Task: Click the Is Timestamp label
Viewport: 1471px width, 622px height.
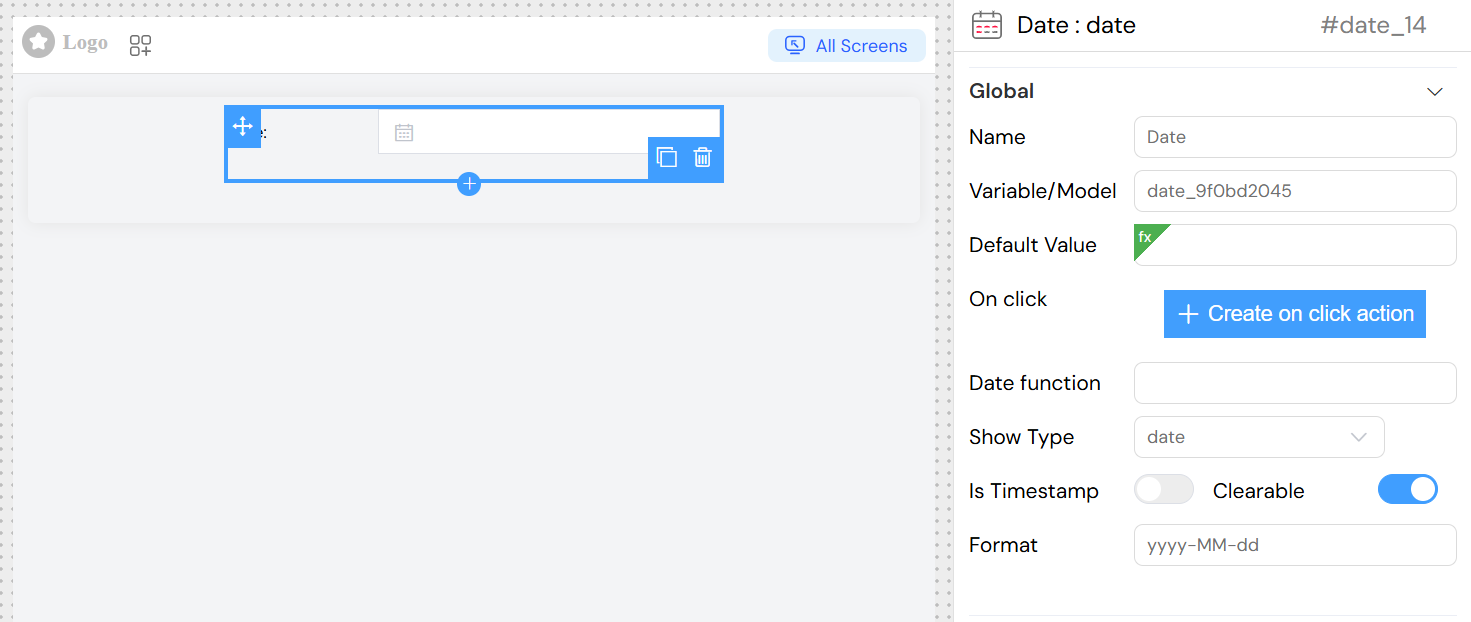Action: [x=1034, y=491]
